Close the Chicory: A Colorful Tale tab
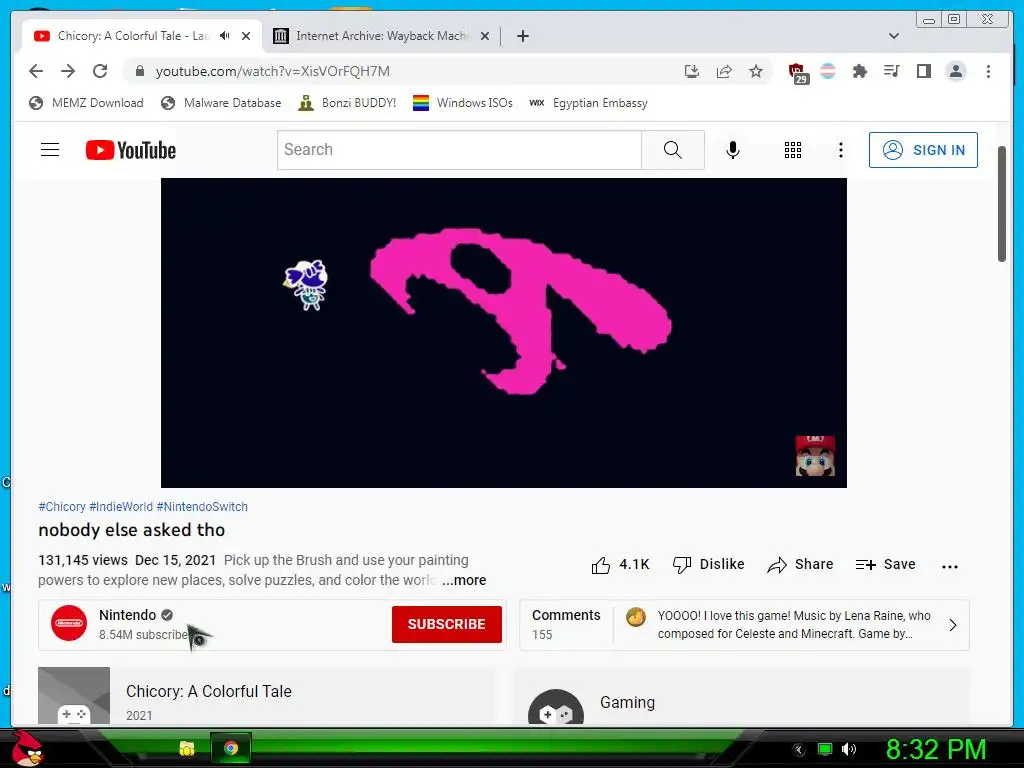Image resolution: width=1024 pixels, height=768 pixels. pos(246,36)
